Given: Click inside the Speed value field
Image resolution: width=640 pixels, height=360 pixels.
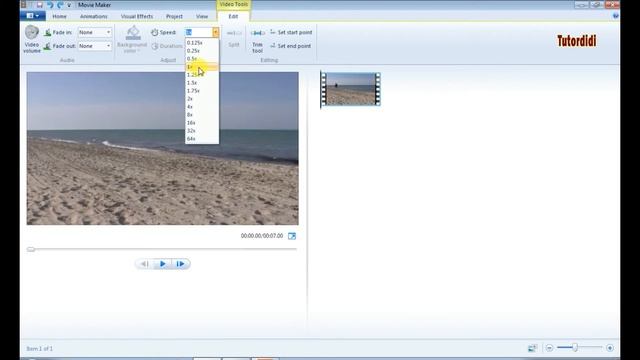Looking at the screenshot, I should [198, 32].
